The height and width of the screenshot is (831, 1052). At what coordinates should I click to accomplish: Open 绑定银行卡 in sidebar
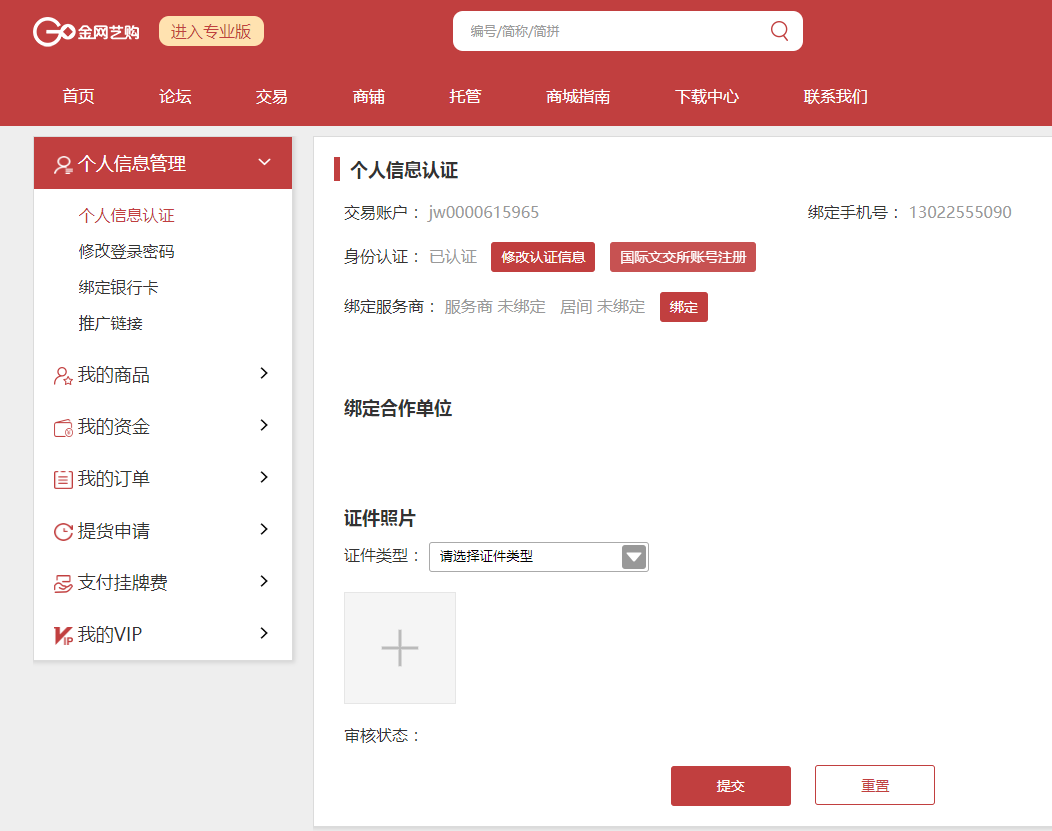tap(118, 288)
